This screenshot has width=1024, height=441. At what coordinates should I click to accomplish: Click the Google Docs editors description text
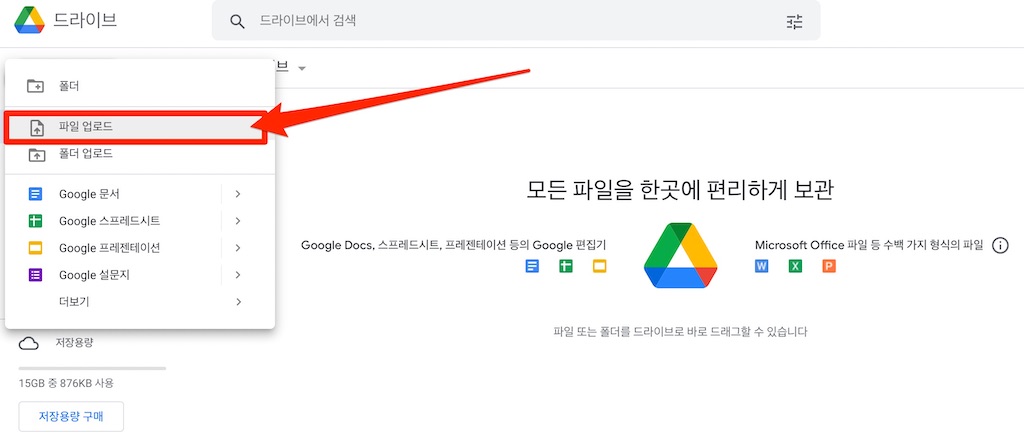point(453,245)
